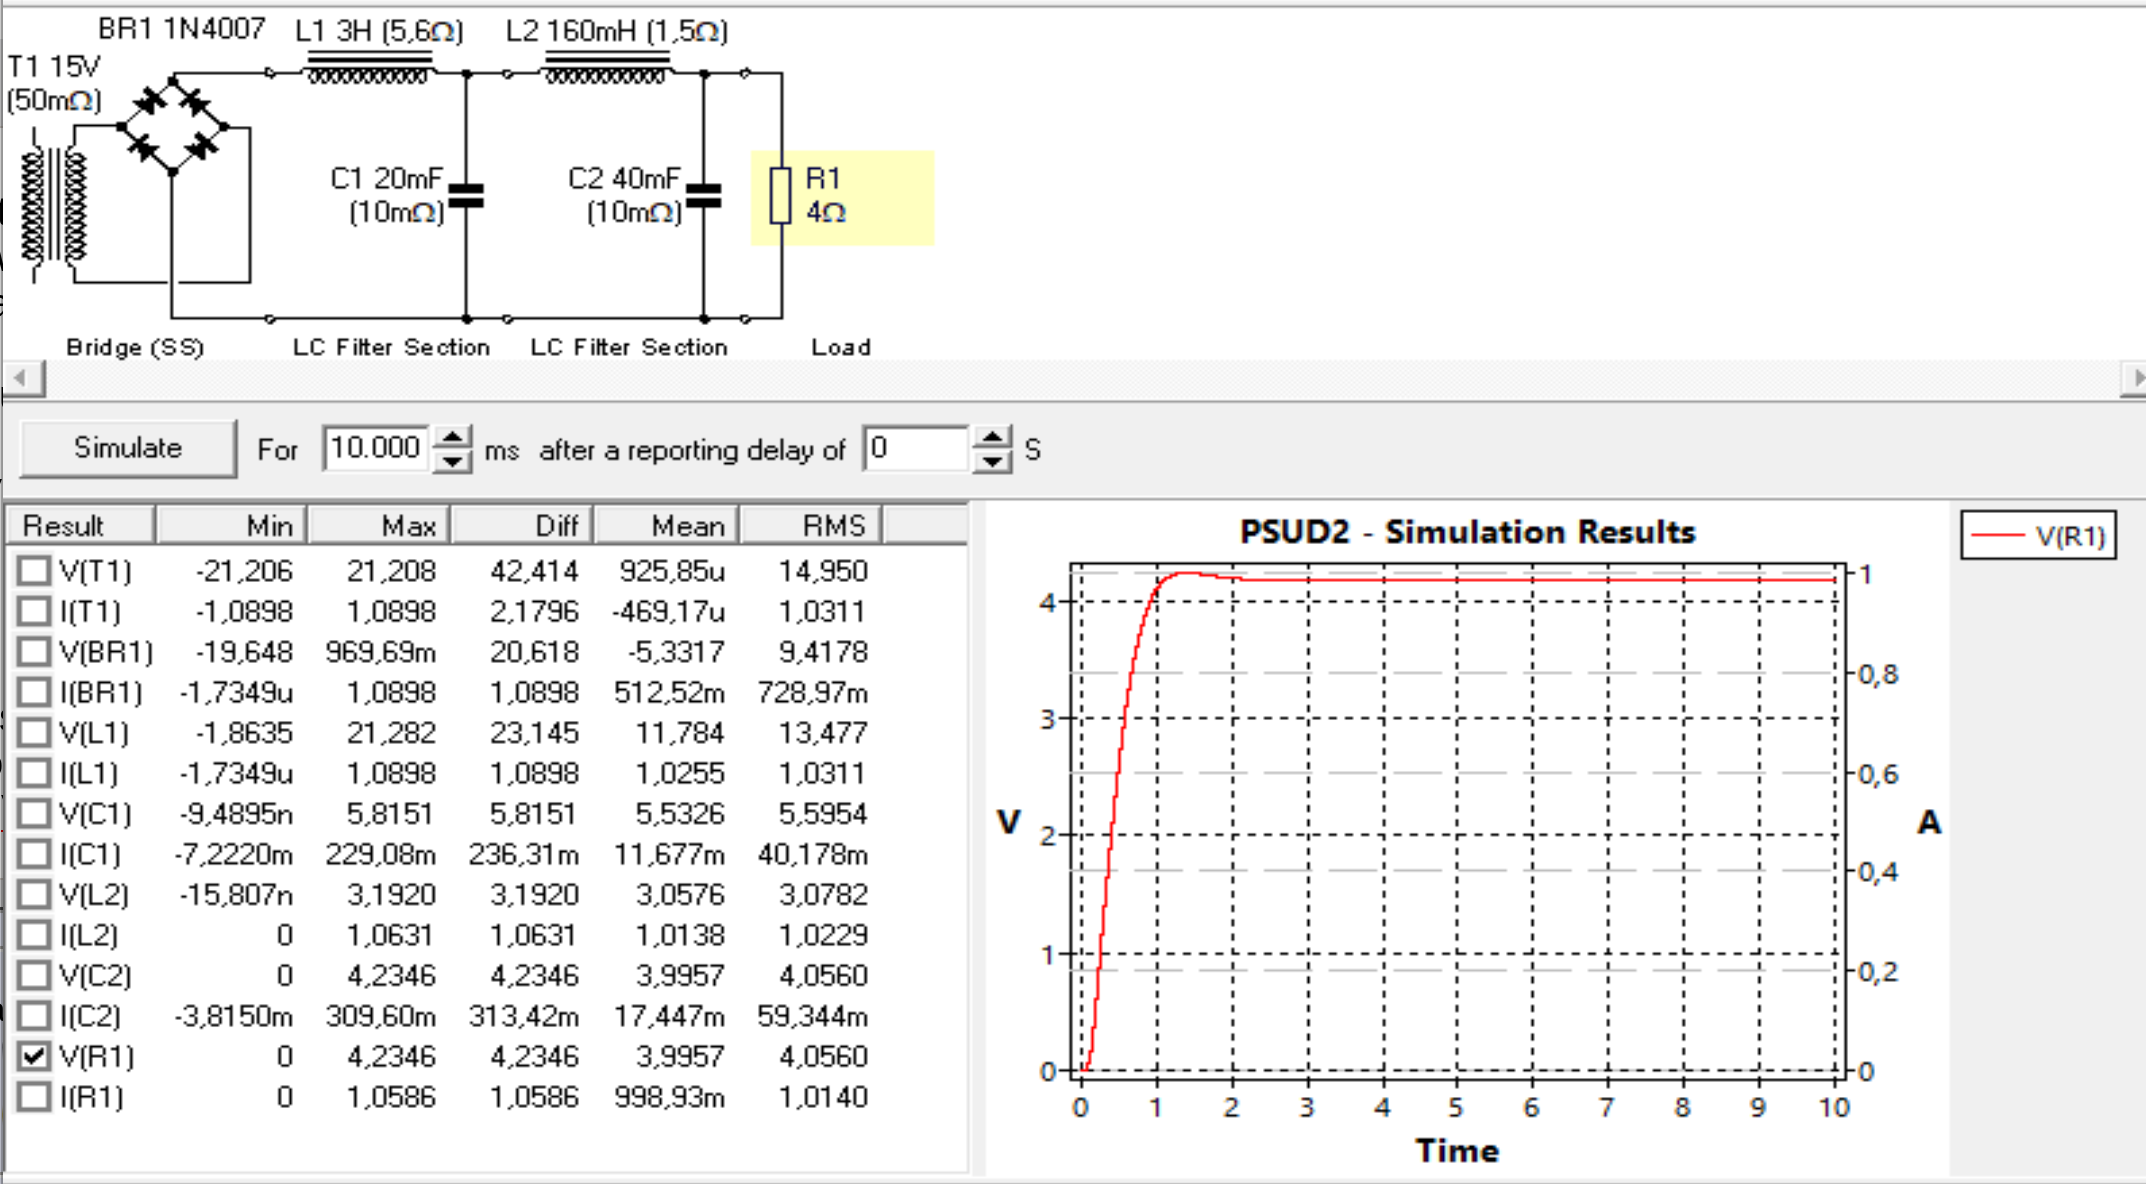The width and height of the screenshot is (2146, 1184).
Task: Select the L2 160mH inductor symbol
Action: click(x=606, y=68)
